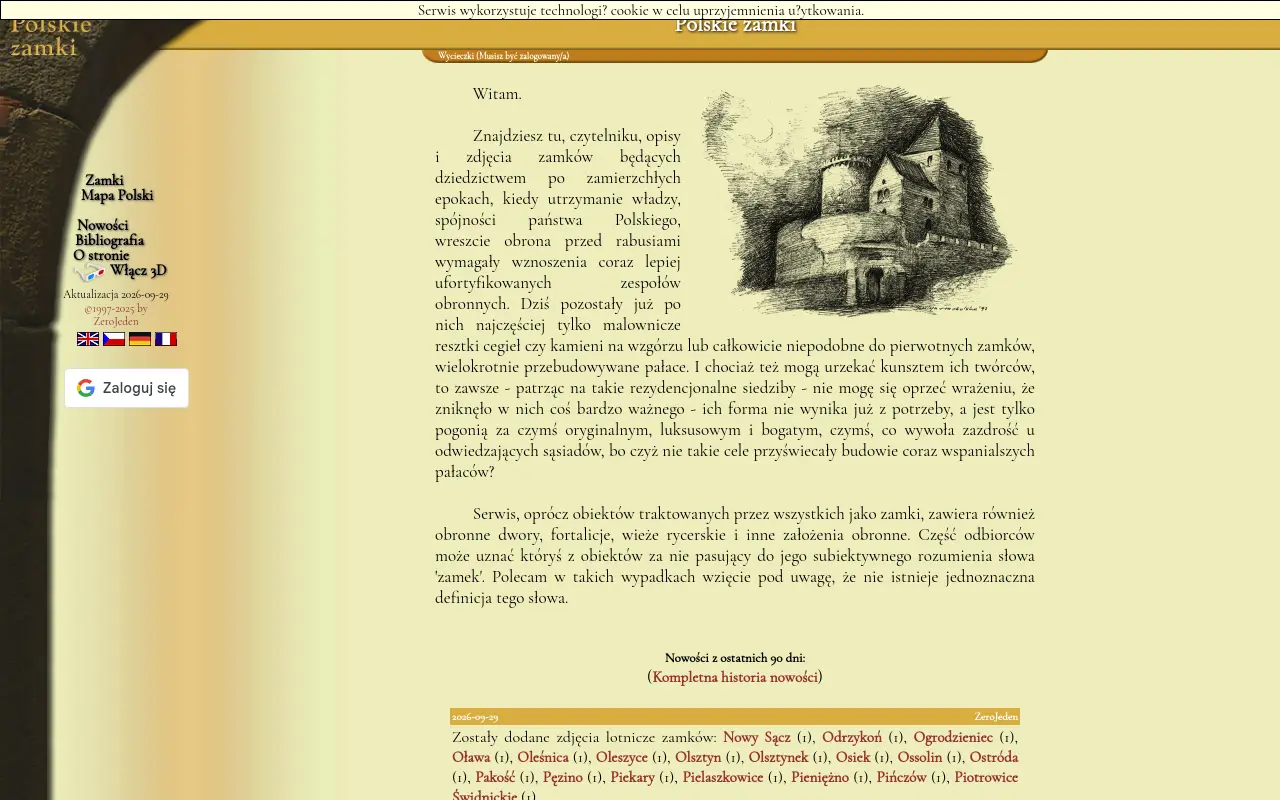Open the Pińczów castle link
1280x800 pixels.
(x=902, y=777)
